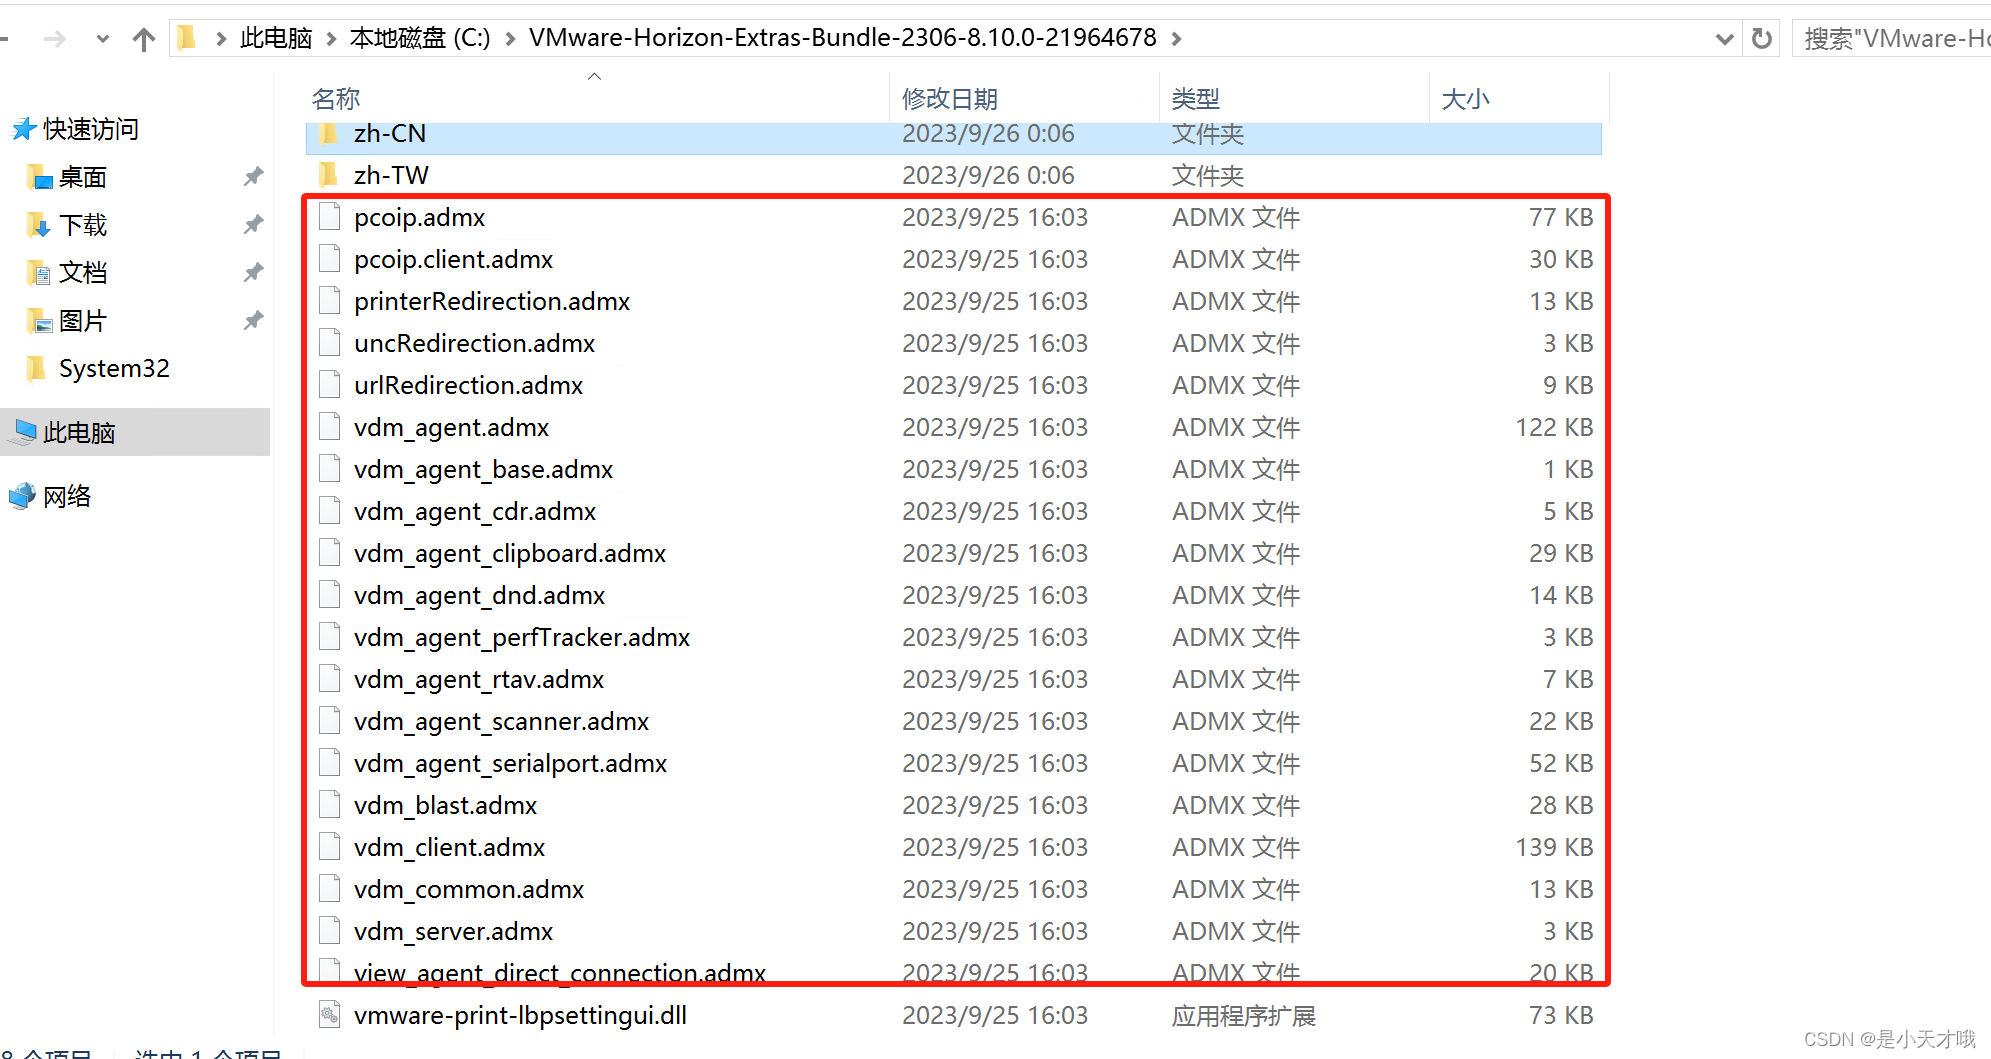Image resolution: width=1991 pixels, height=1059 pixels.
Task: Select printerRedirection.admx file icon
Action: (329, 301)
